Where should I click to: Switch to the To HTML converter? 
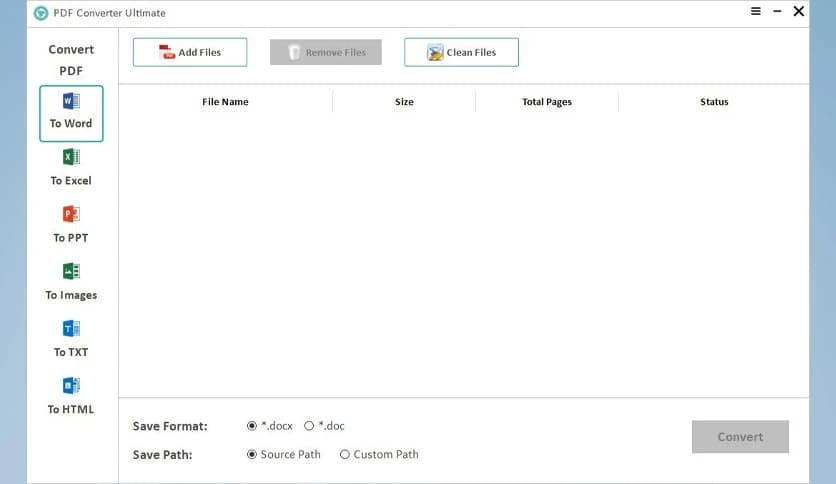point(71,396)
